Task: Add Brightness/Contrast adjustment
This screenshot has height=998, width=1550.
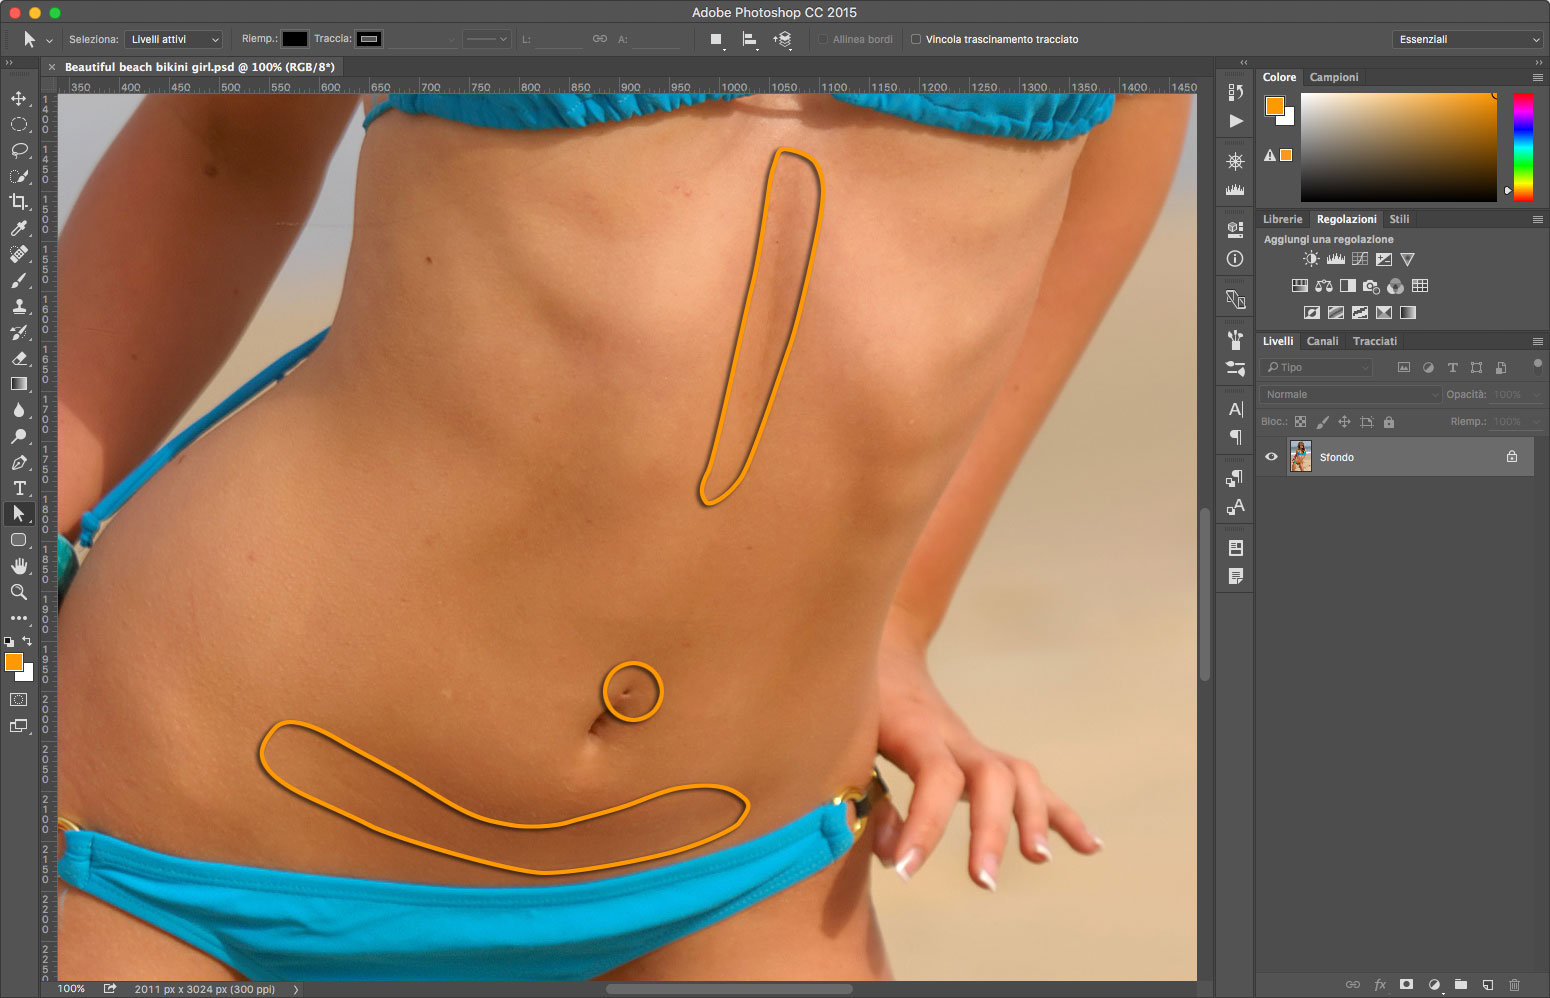Action: click(x=1311, y=259)
